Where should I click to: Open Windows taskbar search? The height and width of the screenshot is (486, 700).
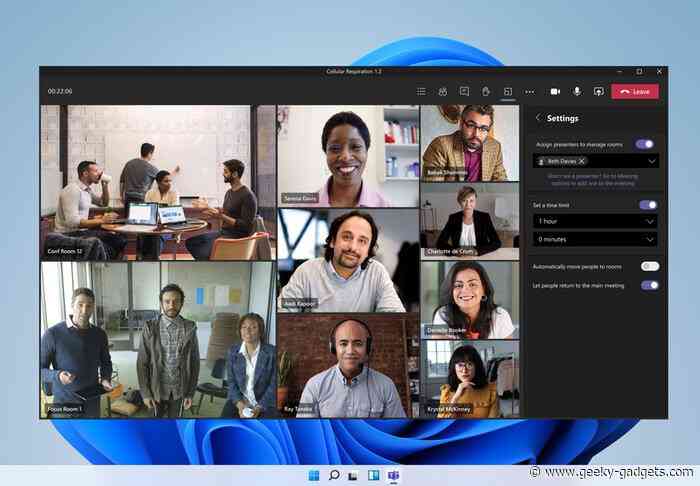334,475
